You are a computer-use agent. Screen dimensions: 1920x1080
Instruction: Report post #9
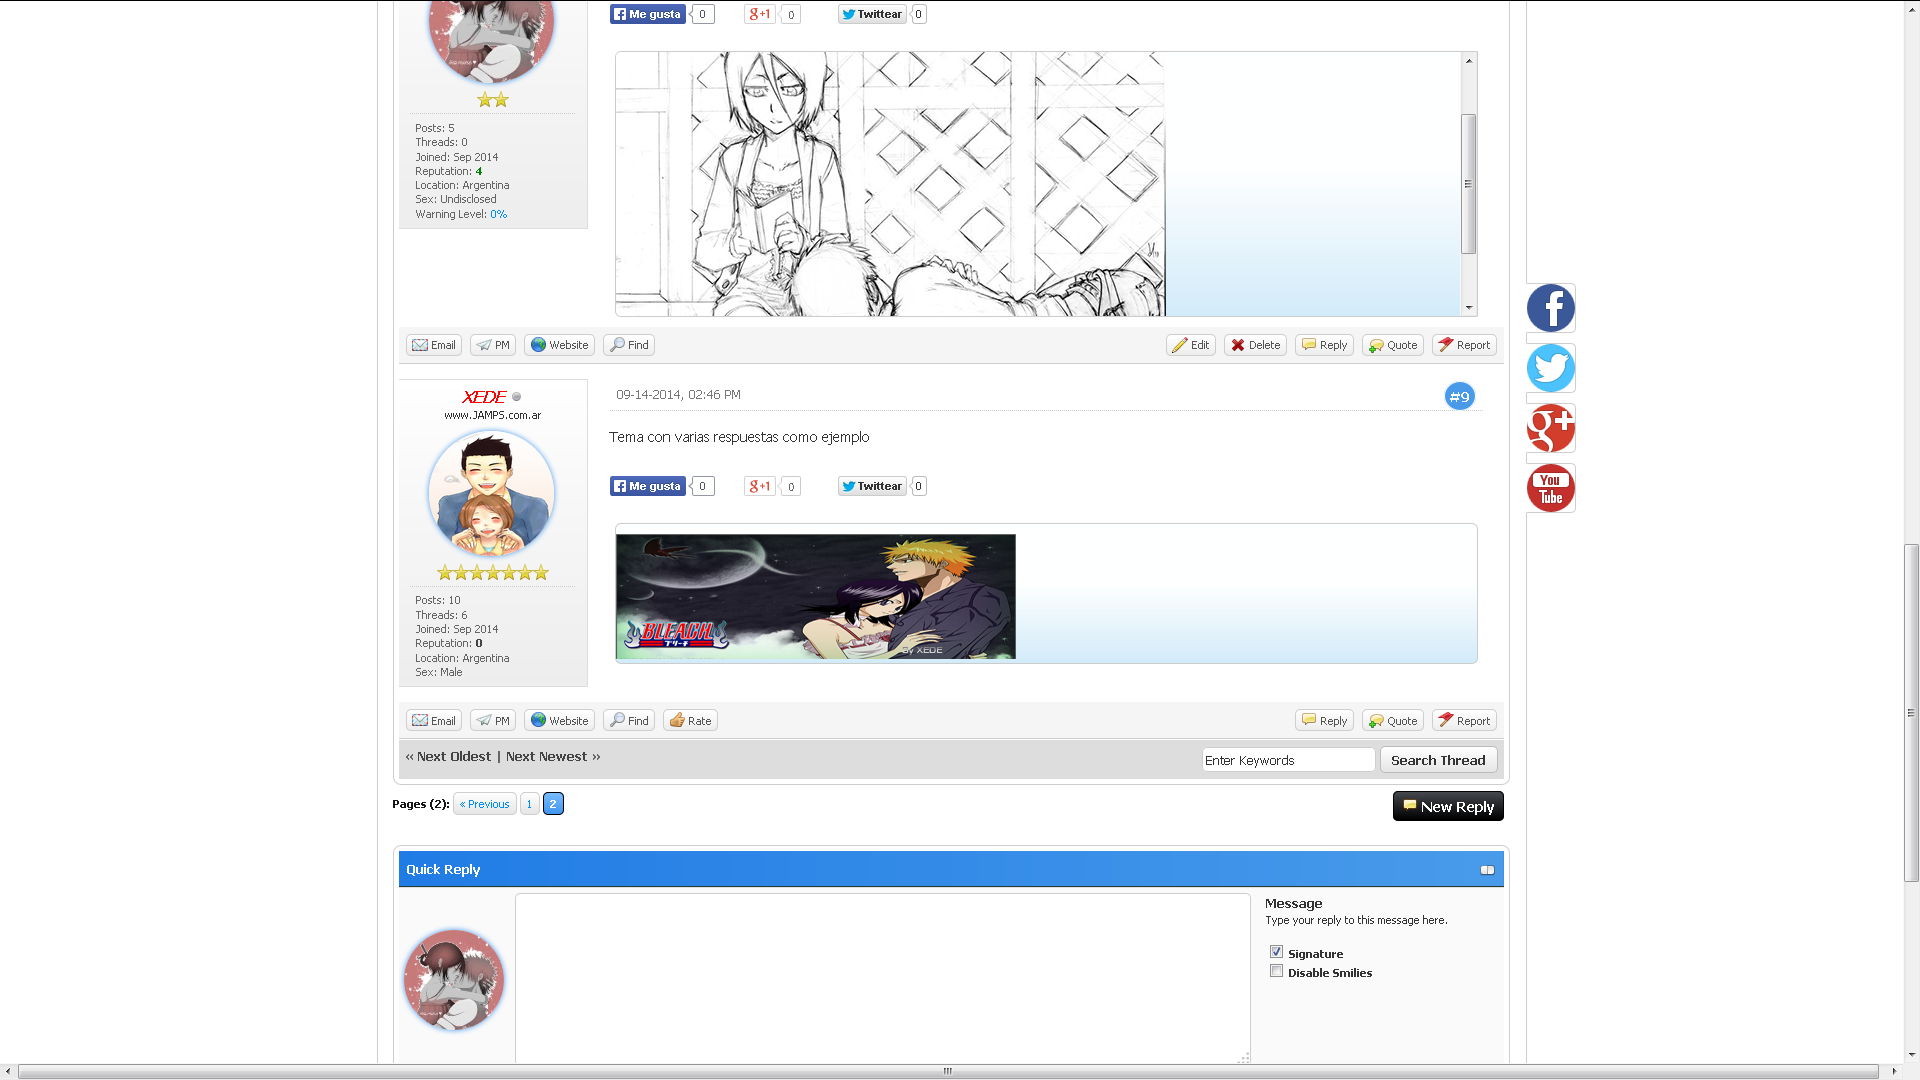coord(1464,721)
